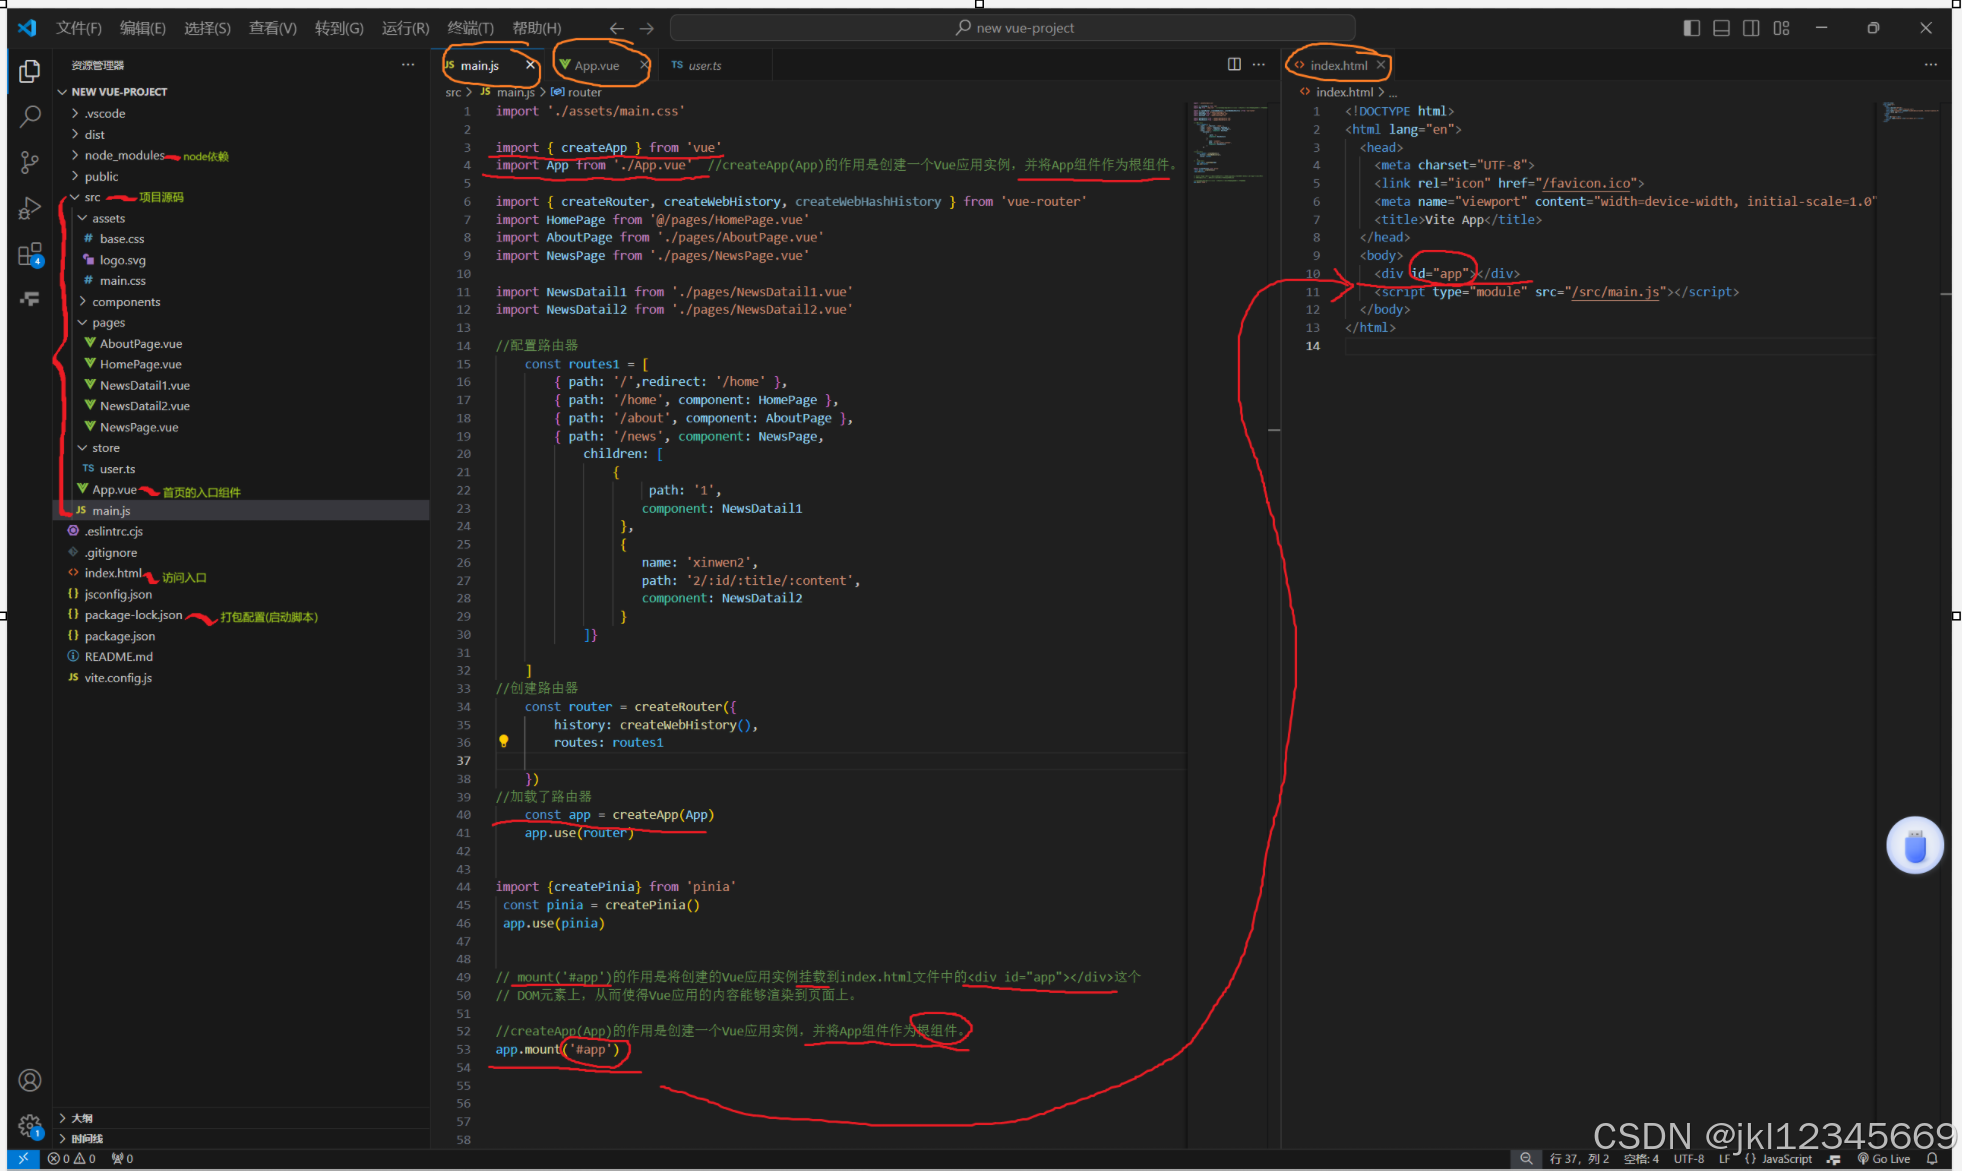The height and width of the screenshot is (1171, 1962).
Task: Click the new vue-project search box
Action: [x=1013, y=28]
